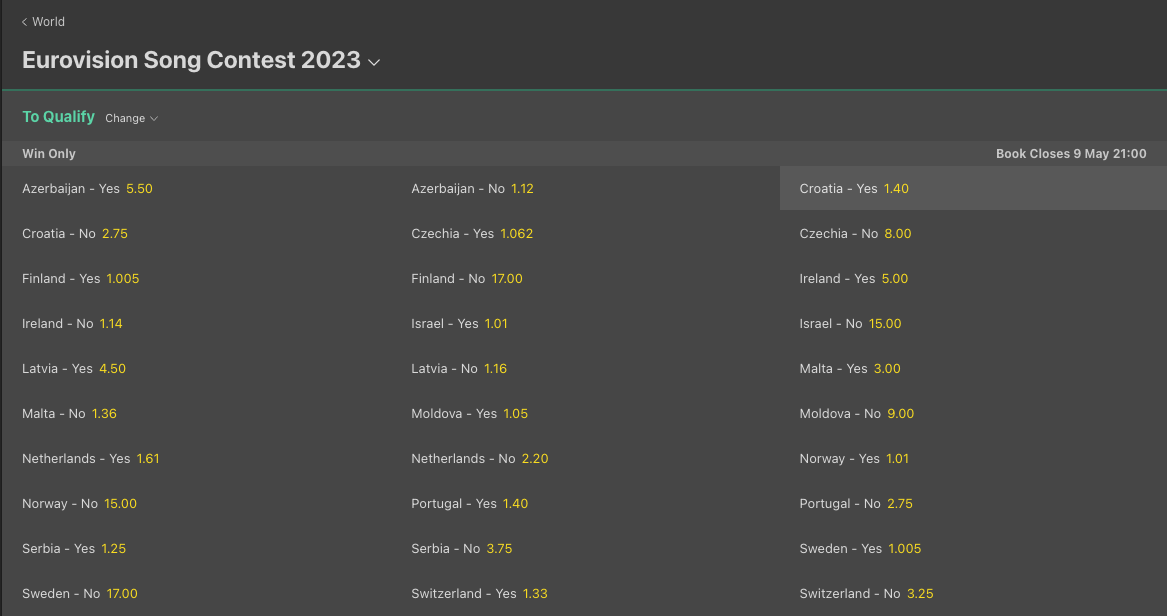The width and height of the screenshot is (1167, 616).
Task: Choose Finland - Yes odds 1.005
Action: click(x=196, y=278)
